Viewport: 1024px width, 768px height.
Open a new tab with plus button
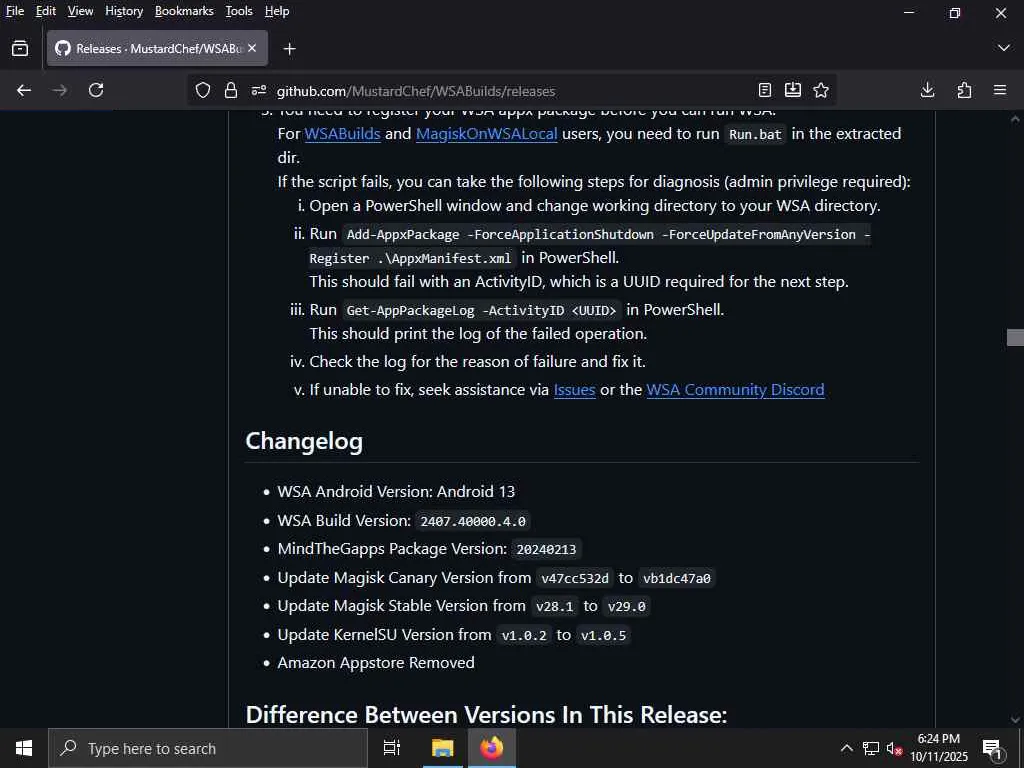tap(289, 49)
